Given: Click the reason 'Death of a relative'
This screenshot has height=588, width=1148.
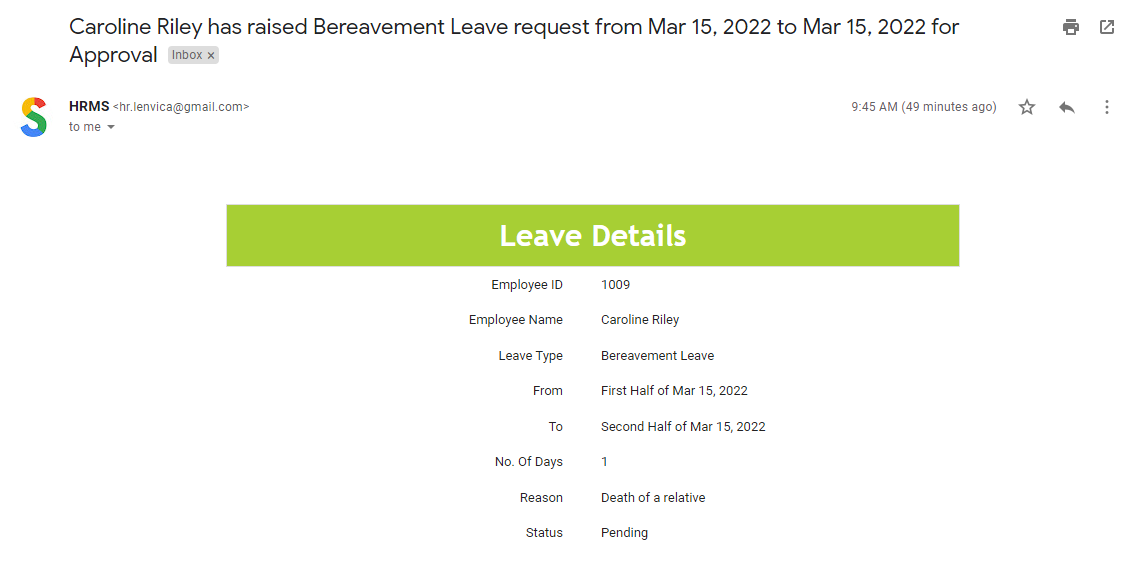Looking at the screenshot, I should tap(653, 498).
